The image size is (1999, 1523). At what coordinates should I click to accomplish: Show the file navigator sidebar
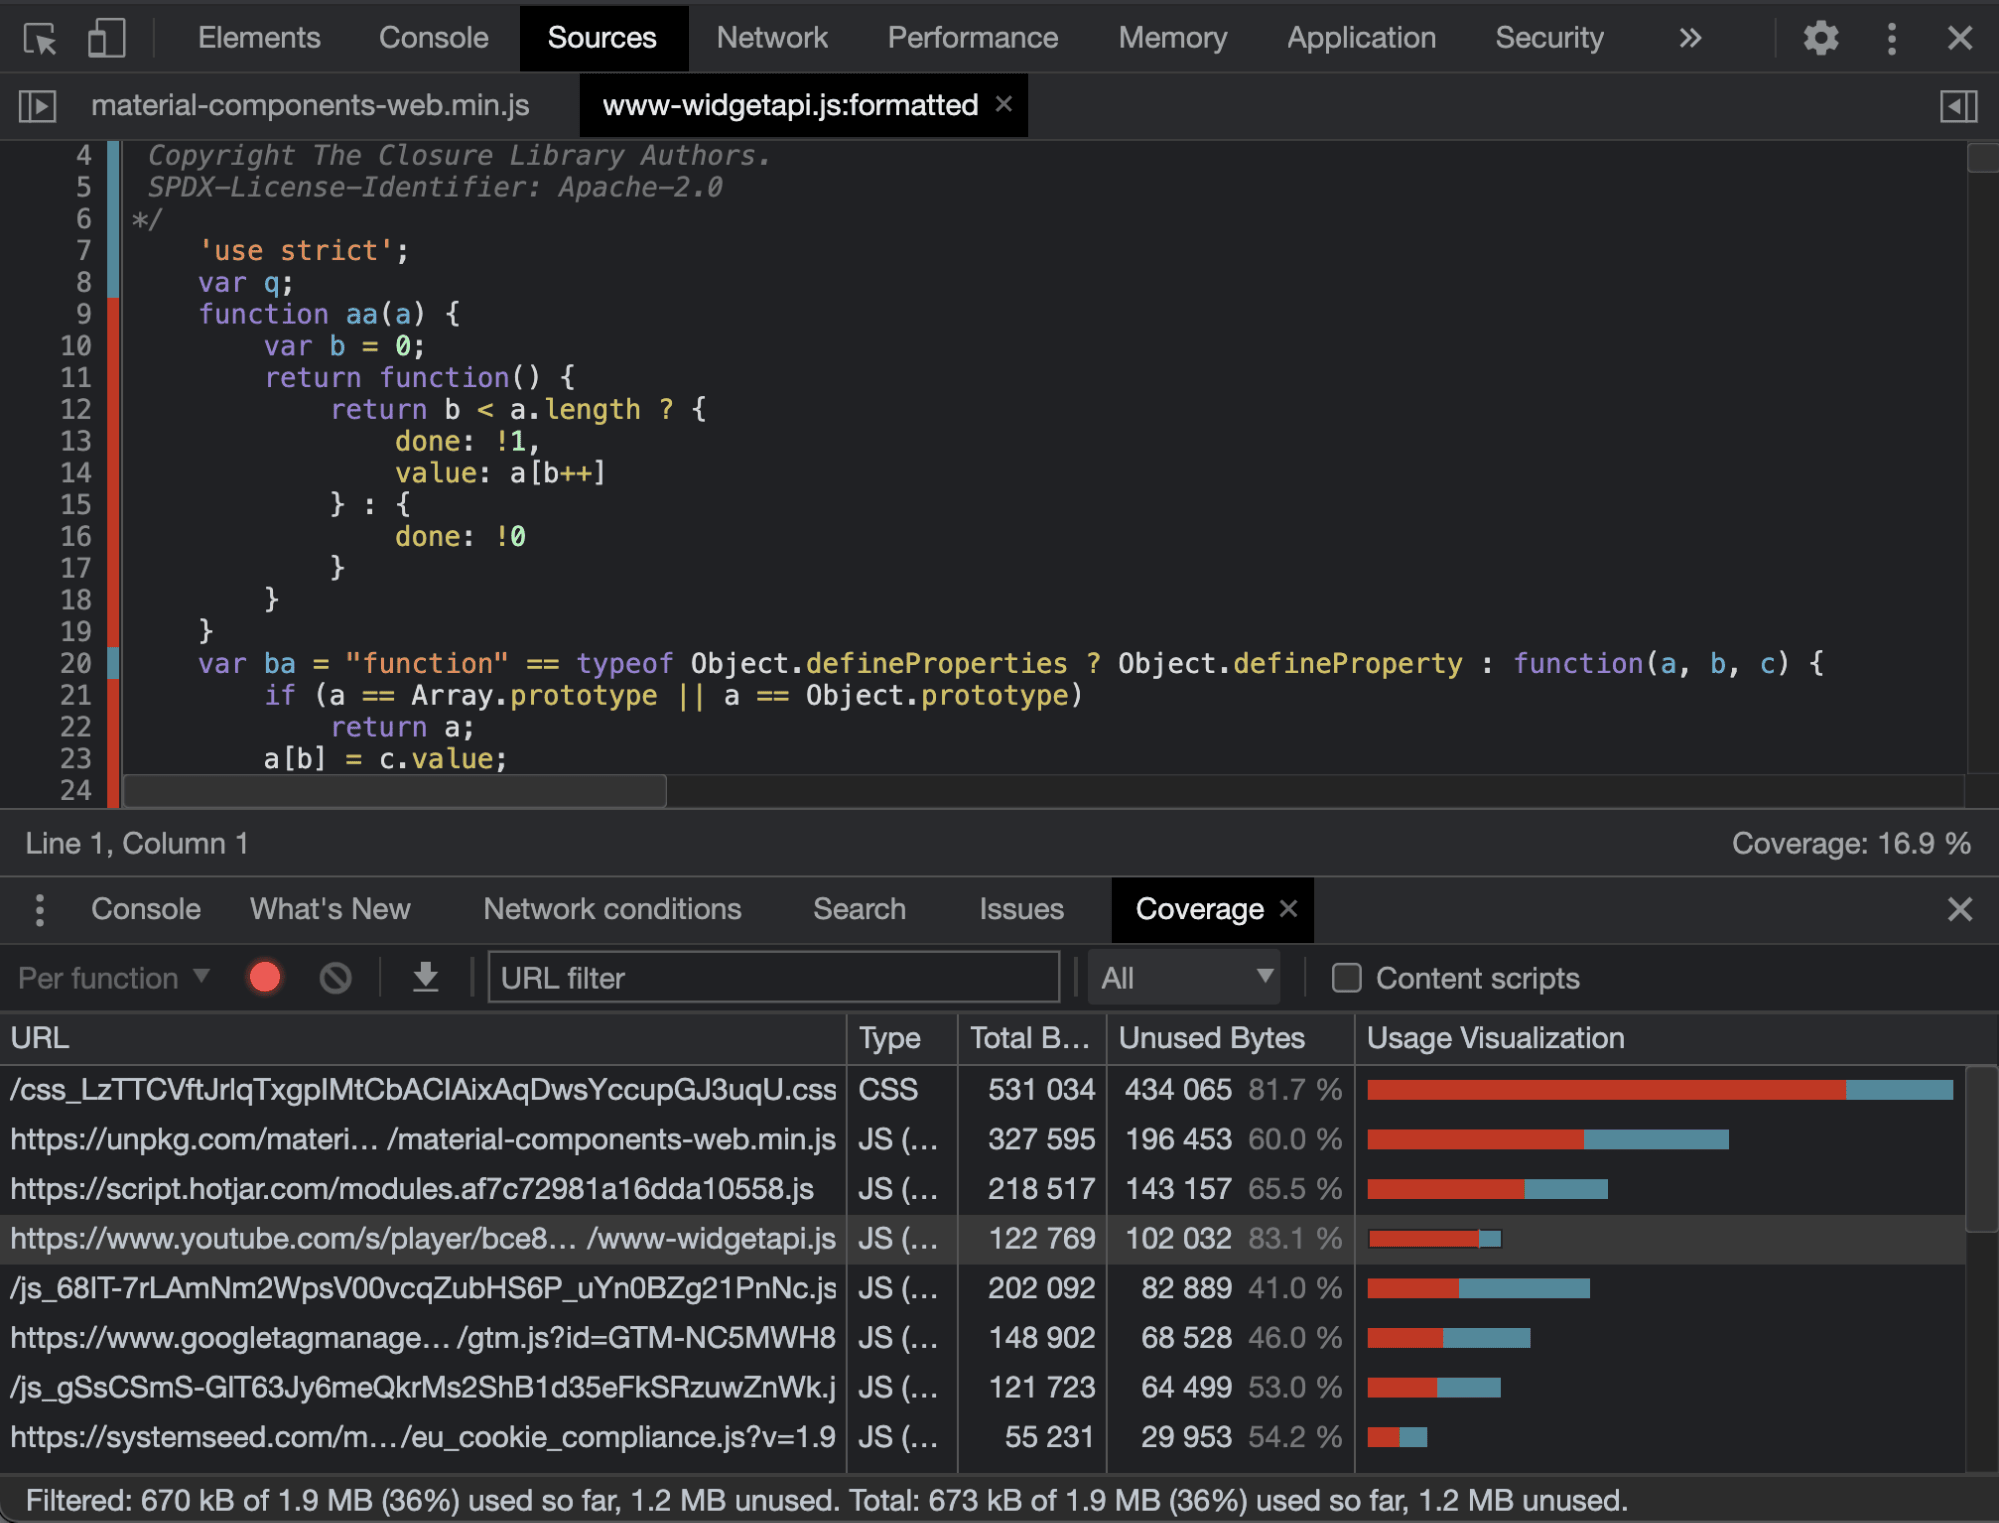[38, 106]
